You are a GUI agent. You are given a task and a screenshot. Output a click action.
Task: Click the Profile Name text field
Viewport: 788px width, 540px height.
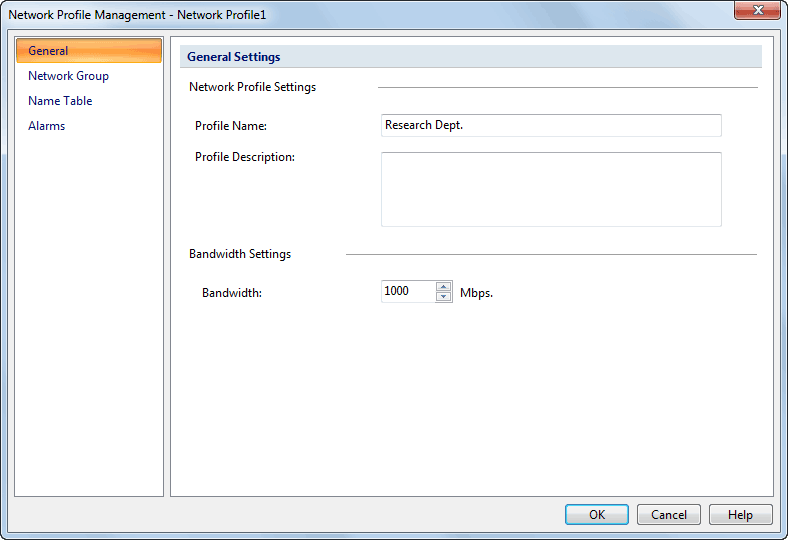pyautogui.click(x=551, y=126)
